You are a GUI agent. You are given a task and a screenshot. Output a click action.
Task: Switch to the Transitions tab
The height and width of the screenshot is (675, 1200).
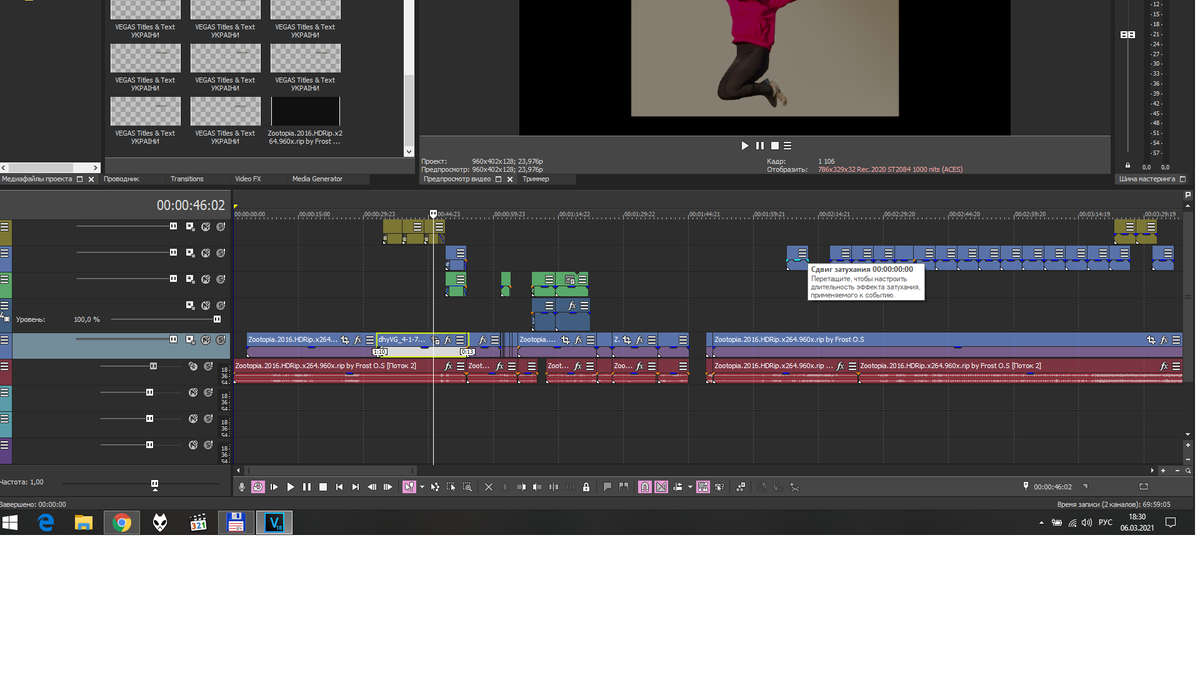187,179
